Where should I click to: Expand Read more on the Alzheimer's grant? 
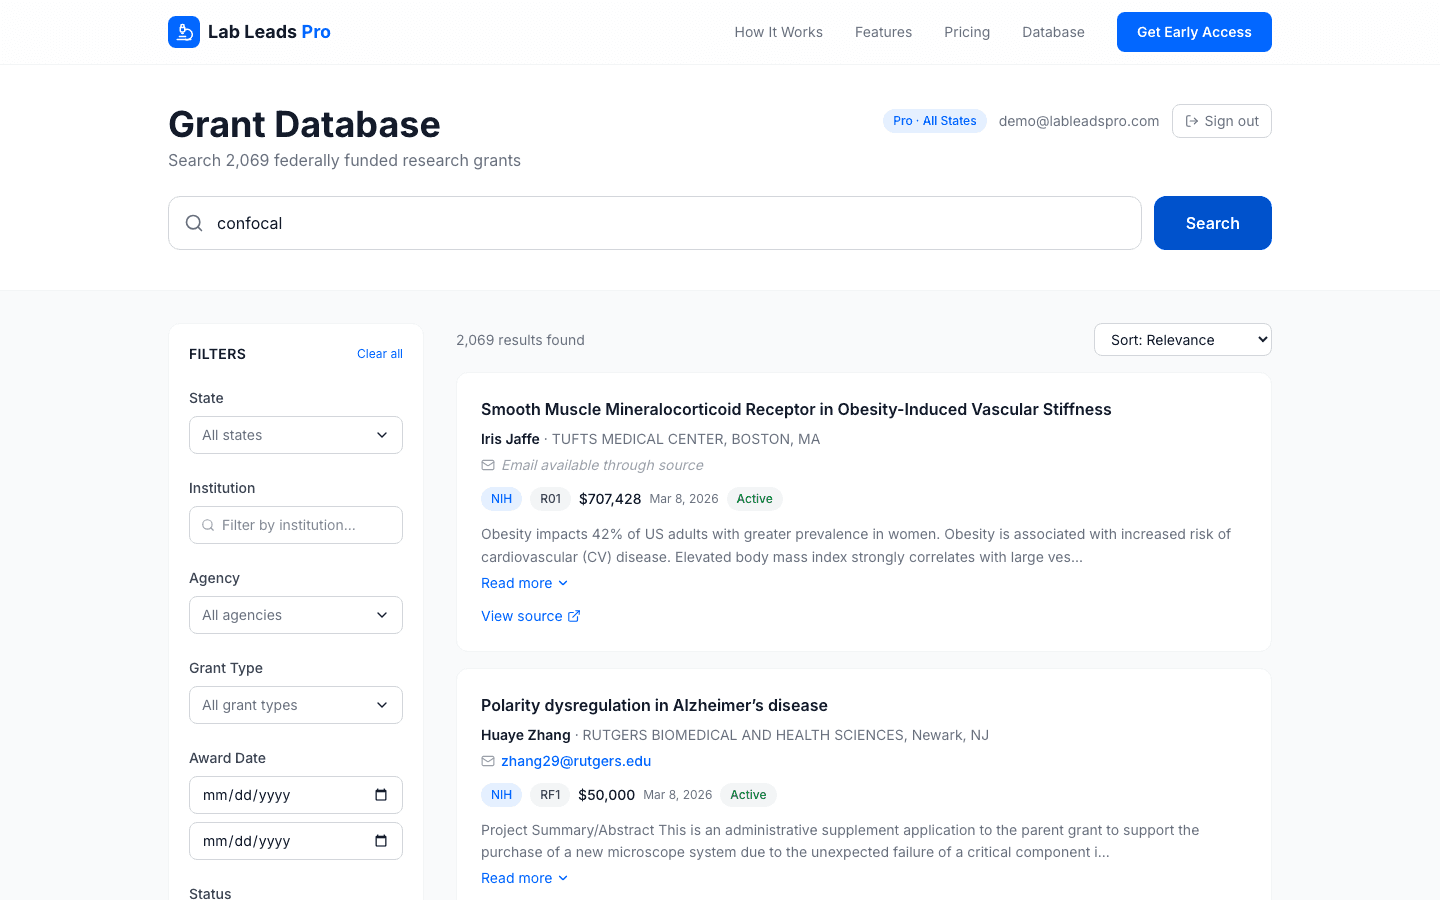525,878
